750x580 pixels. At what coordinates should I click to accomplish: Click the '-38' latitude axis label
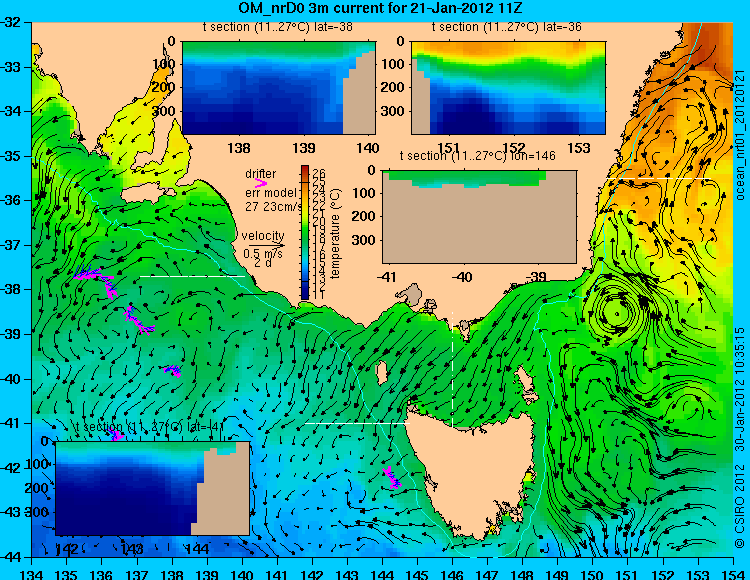click(x=11, y=290)
